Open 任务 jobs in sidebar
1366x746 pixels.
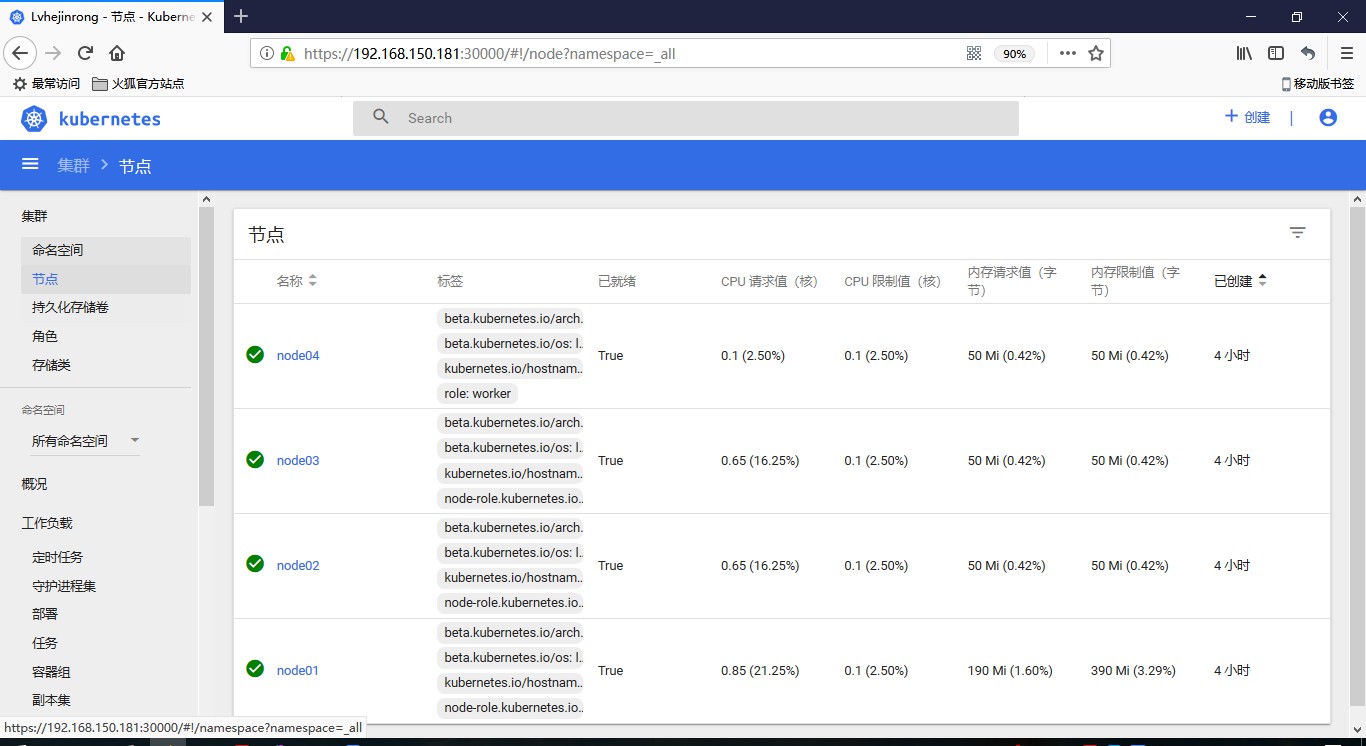(45, 643)
